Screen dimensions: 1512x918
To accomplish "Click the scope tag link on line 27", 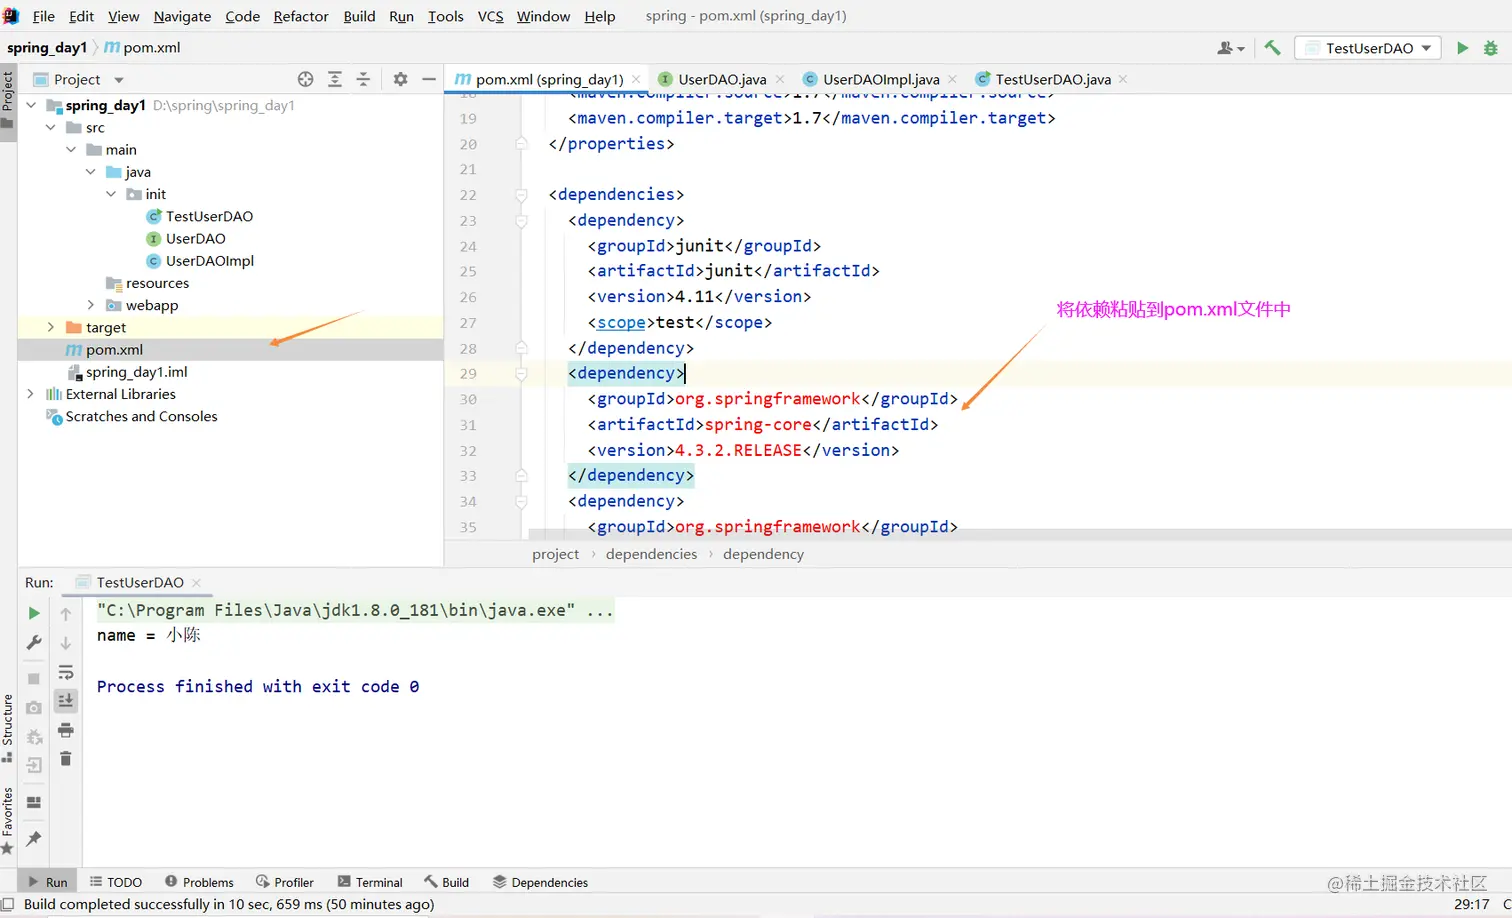I will click(x=621, y=323).
